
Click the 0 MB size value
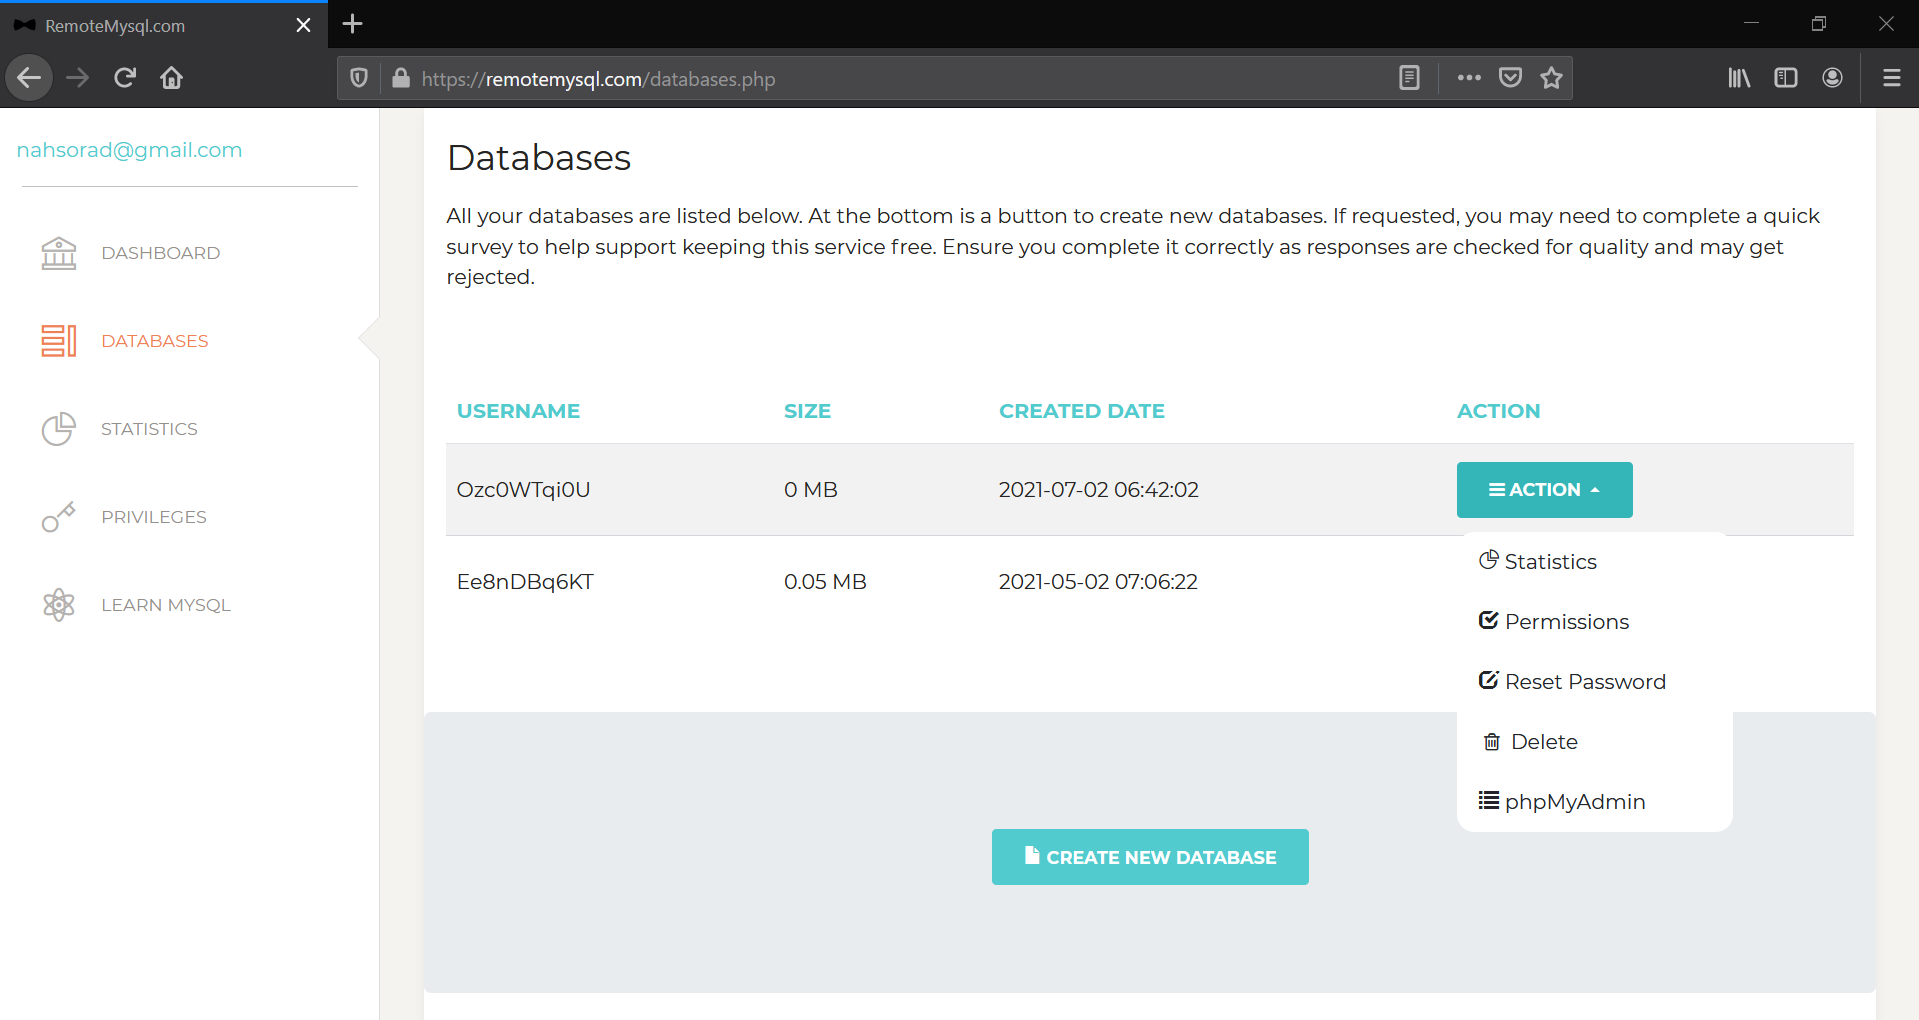[811, 490]
